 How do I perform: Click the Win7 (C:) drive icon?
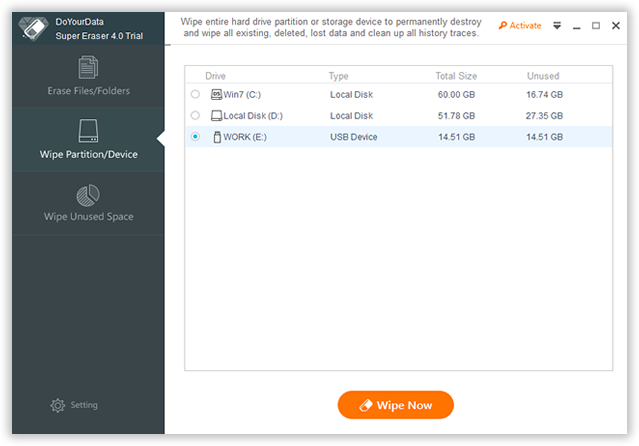click(x=216, y=95)
